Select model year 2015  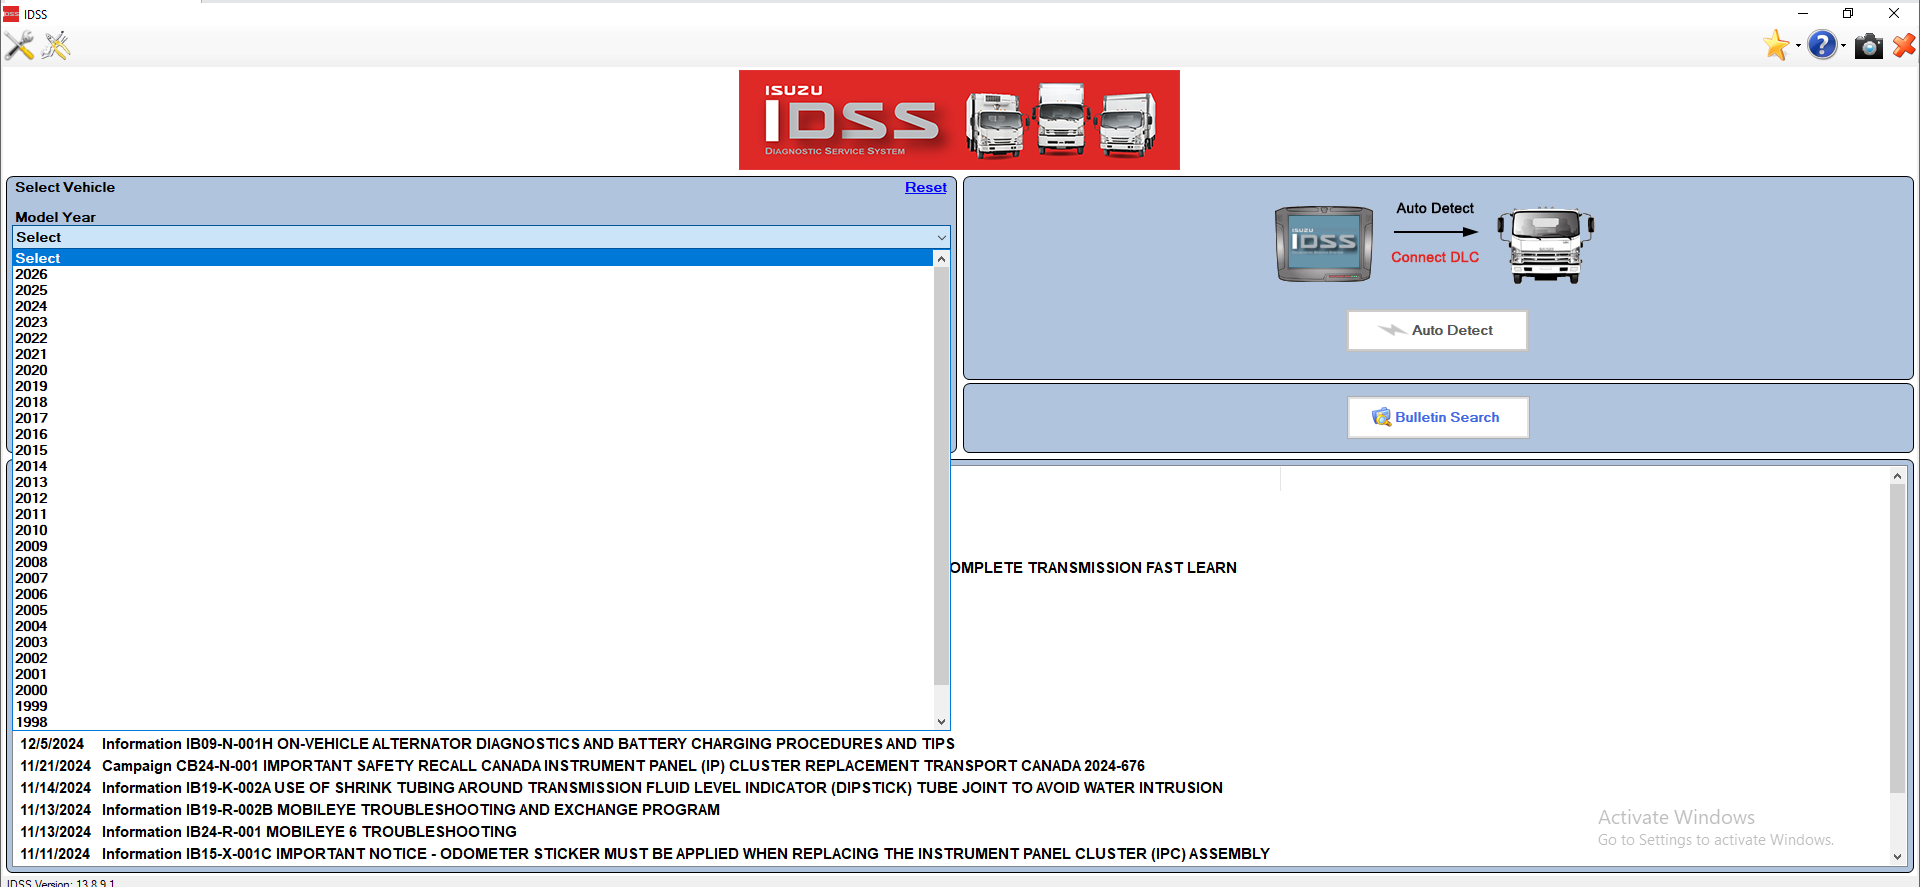coord(473,450)
